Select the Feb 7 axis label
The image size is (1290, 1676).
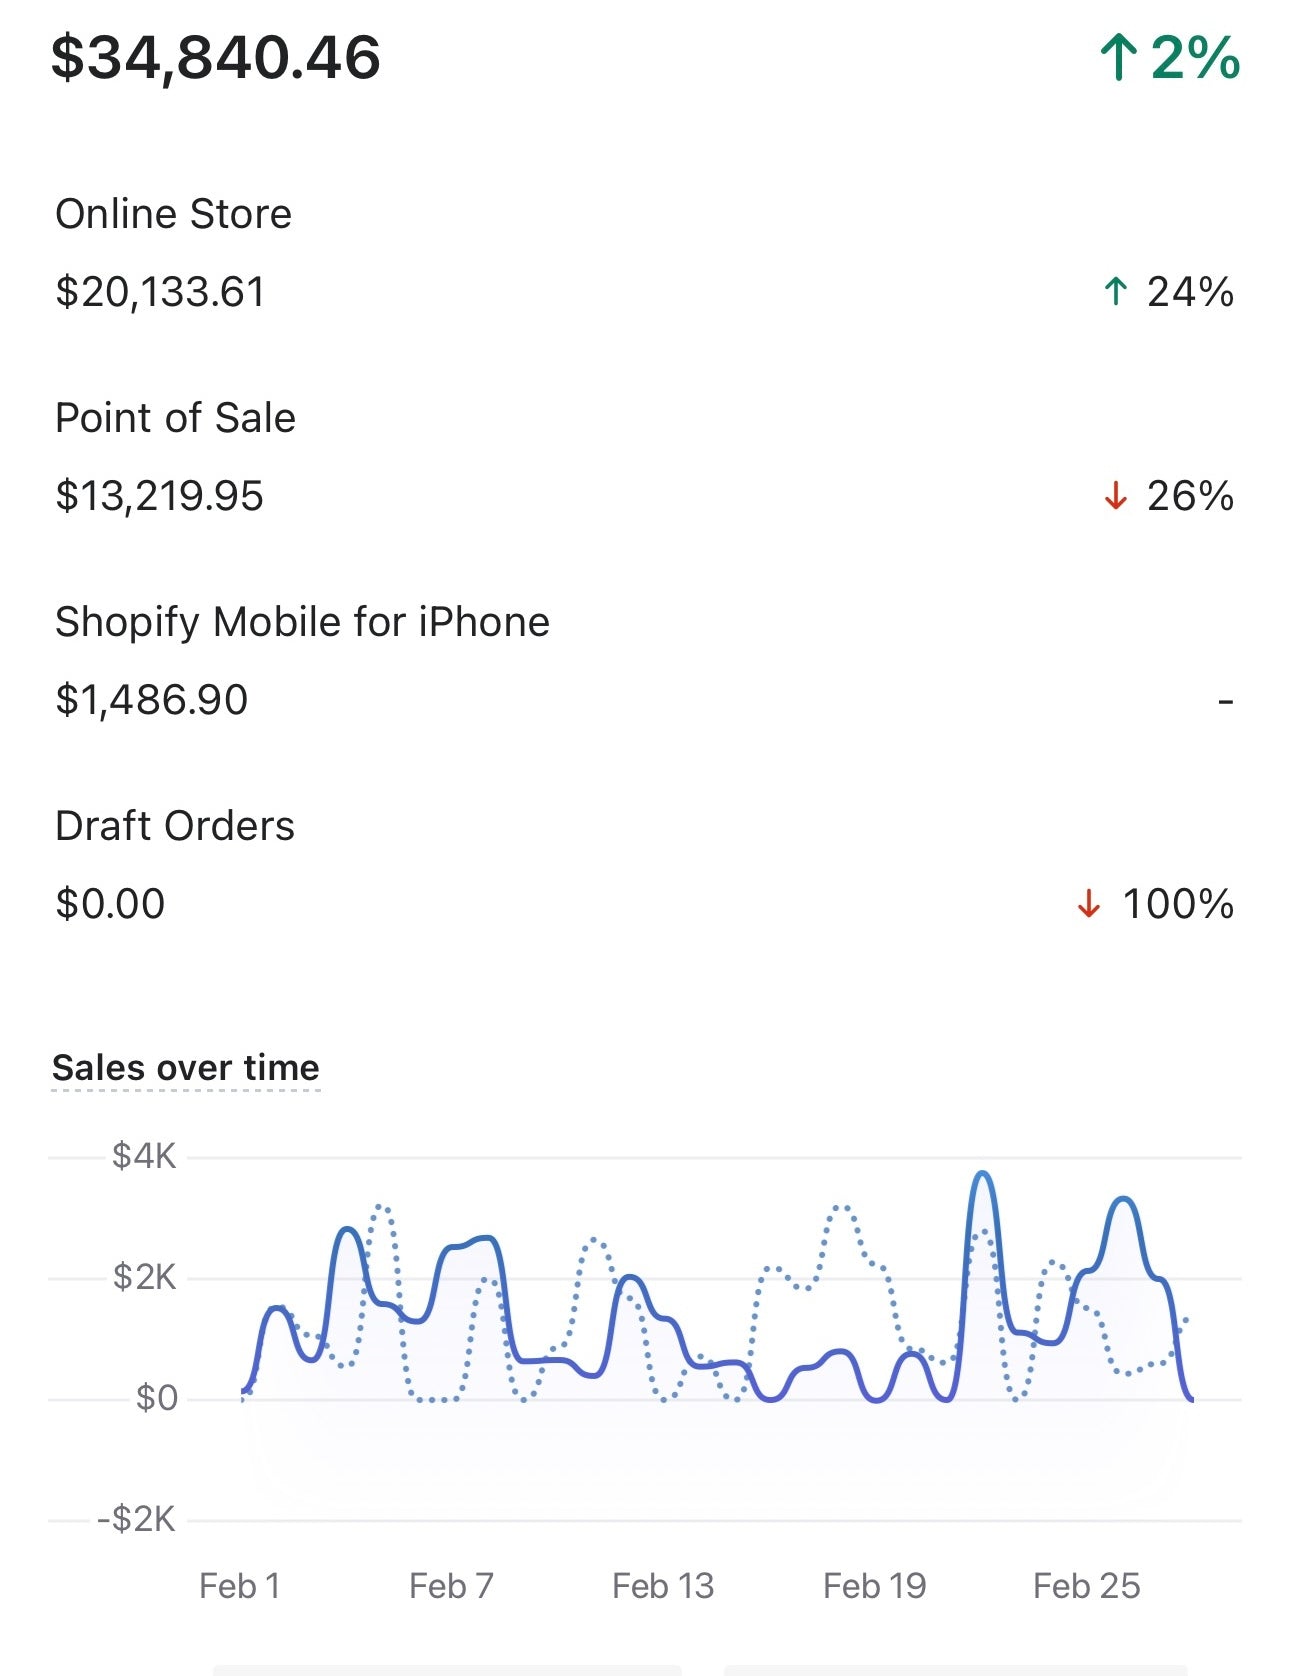coord(451,1586)
